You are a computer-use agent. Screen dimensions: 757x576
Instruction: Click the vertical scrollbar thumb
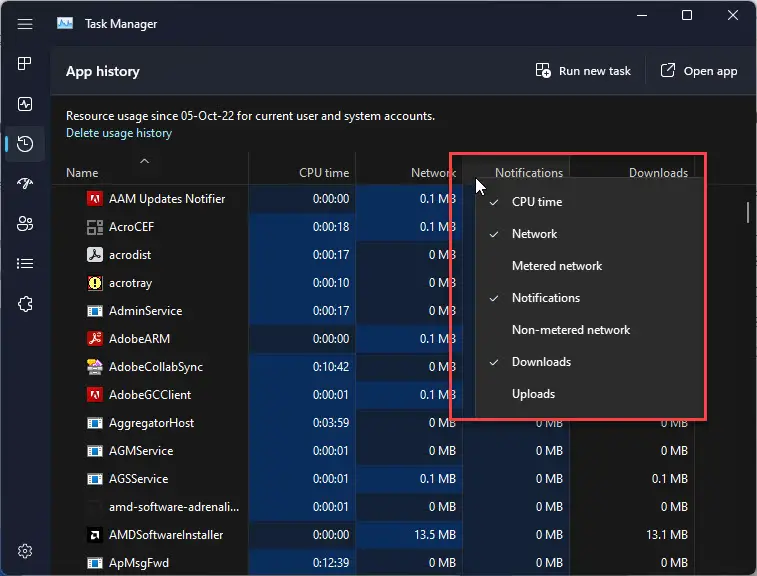coord(747,212)
